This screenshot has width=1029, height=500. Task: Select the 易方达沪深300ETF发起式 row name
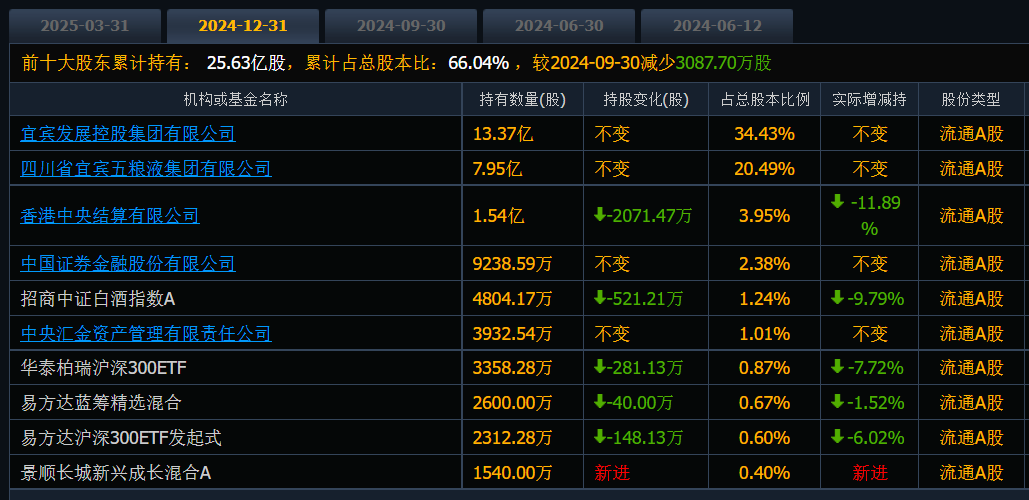121,438
